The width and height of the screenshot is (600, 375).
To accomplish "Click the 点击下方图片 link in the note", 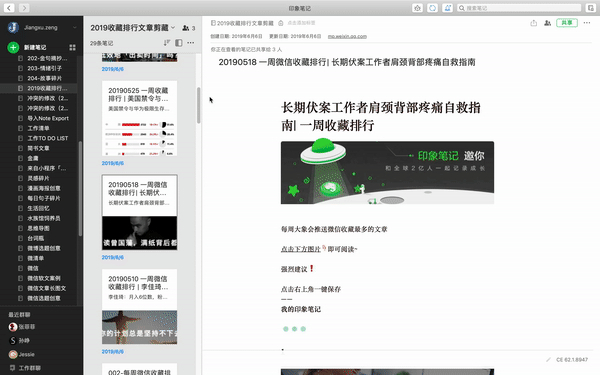I will (x=301, y=249).
